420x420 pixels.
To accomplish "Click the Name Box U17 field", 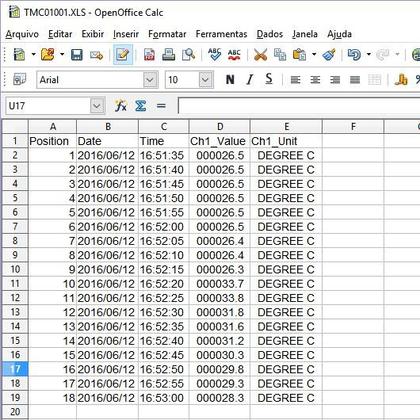I will [x=48, y=106].
